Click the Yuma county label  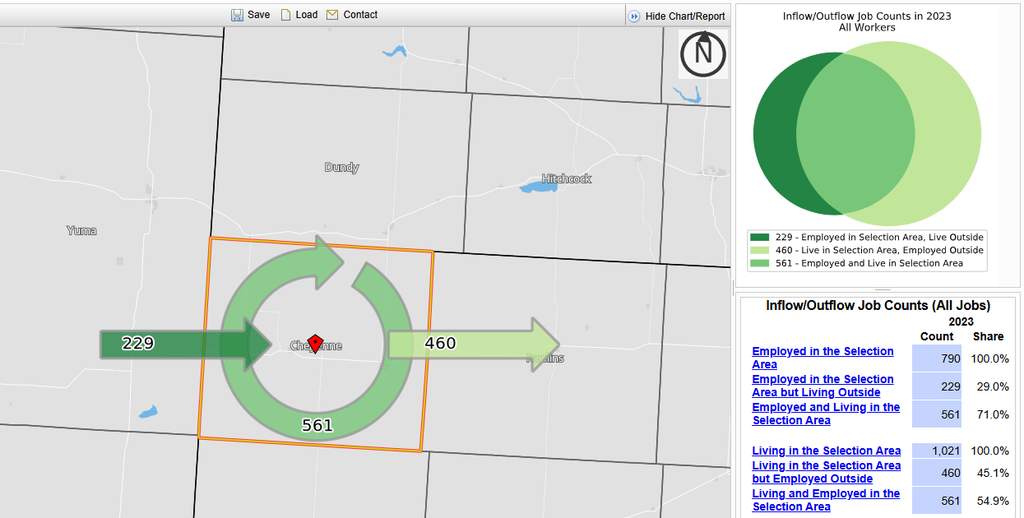[x=82, y=231]
